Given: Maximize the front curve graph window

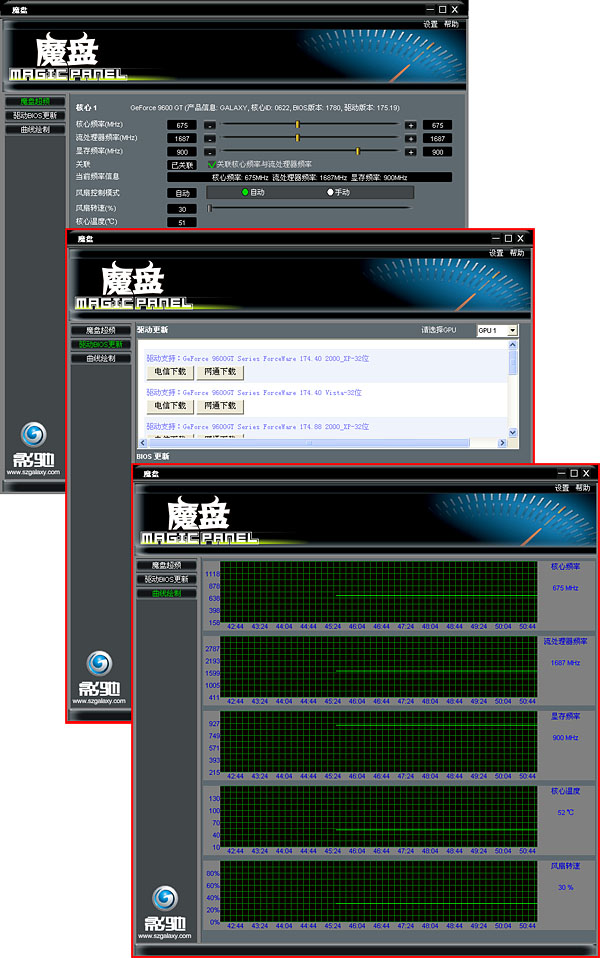Looking at the screenshot, I should [x=574, y=473].
